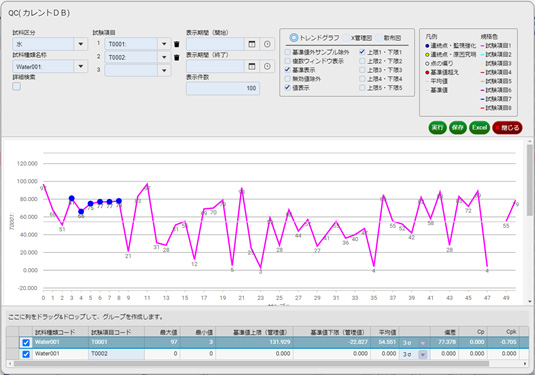The image size is (535, 375).
Task: Open calendar for display period end
Action: [x=252, y=66]
